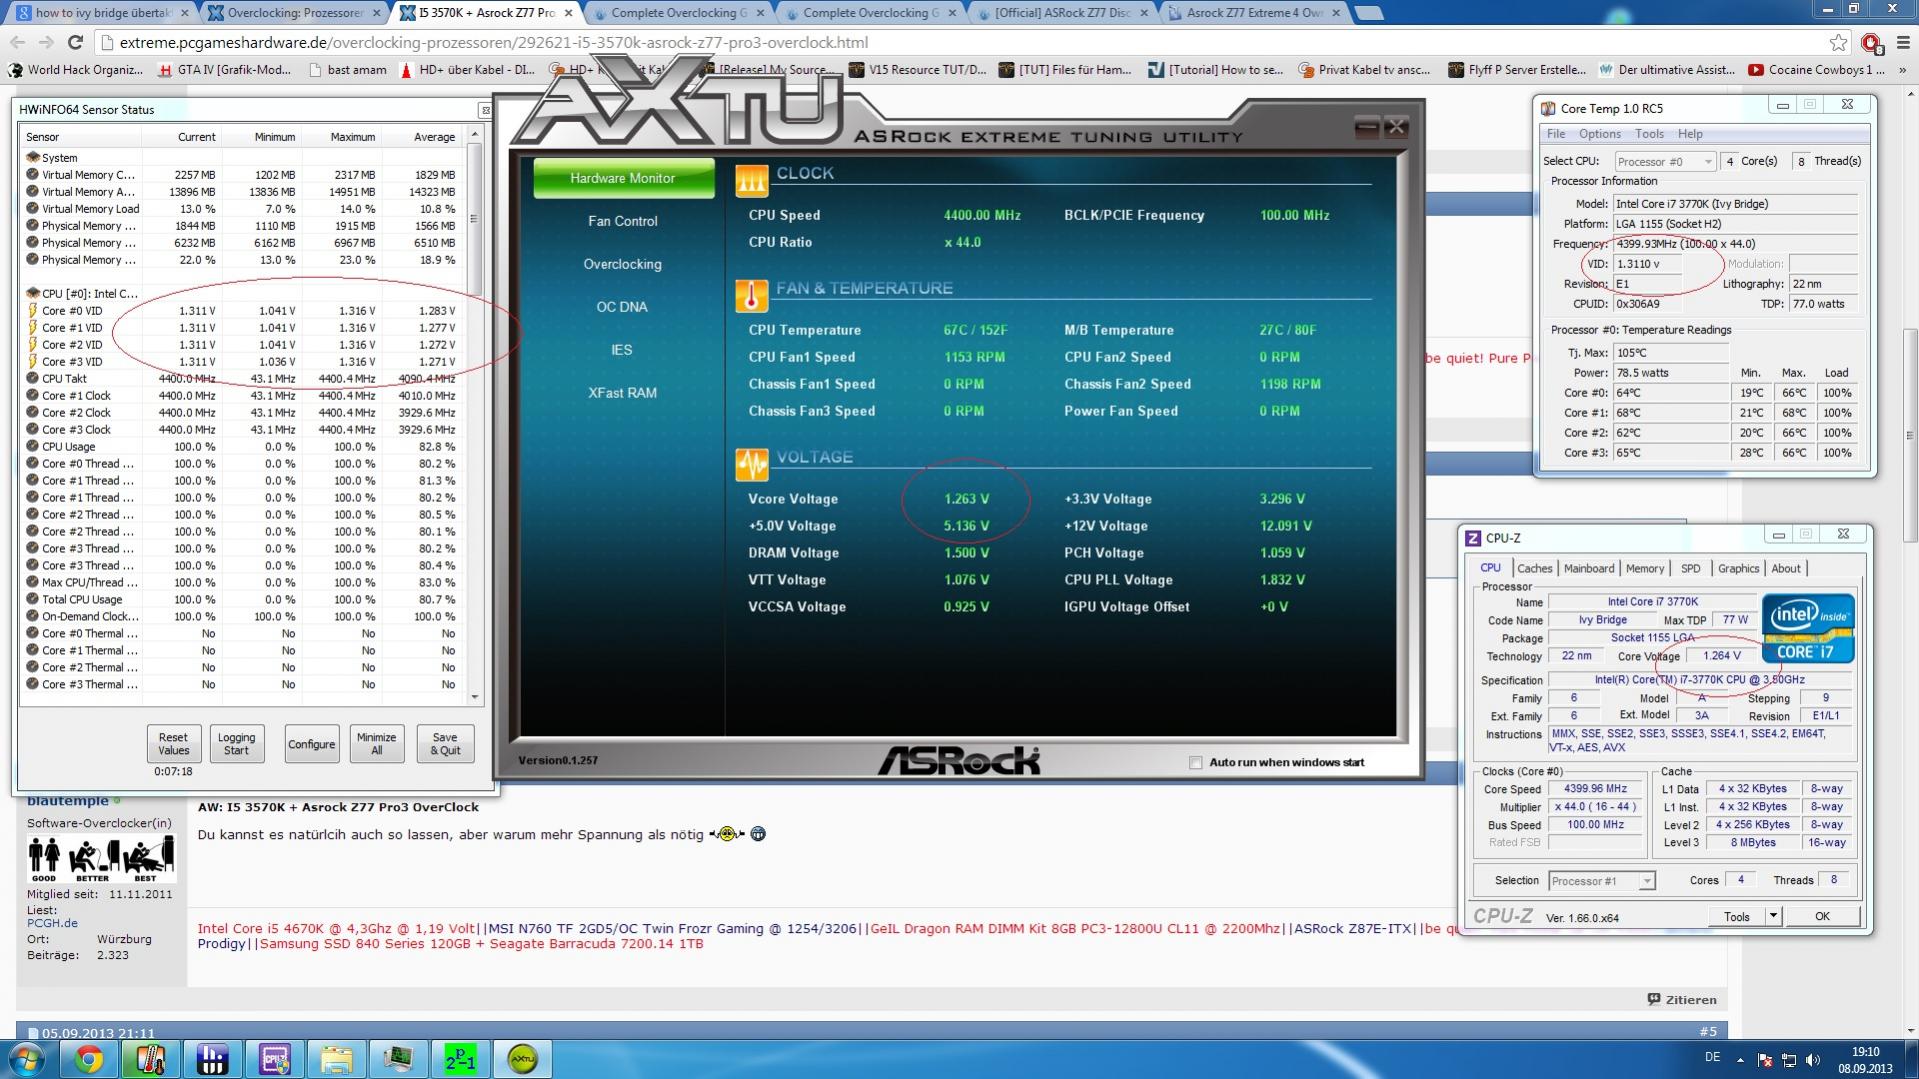This screenshot has width=1919, height=1079.
Task: Switch to the Graphics tab in CPU-Z
Action: (x=1738, y=568)
